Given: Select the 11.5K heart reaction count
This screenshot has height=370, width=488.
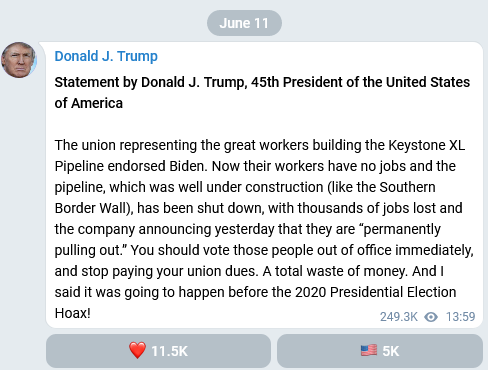Looking at the screenshot, I should [169, 351].
